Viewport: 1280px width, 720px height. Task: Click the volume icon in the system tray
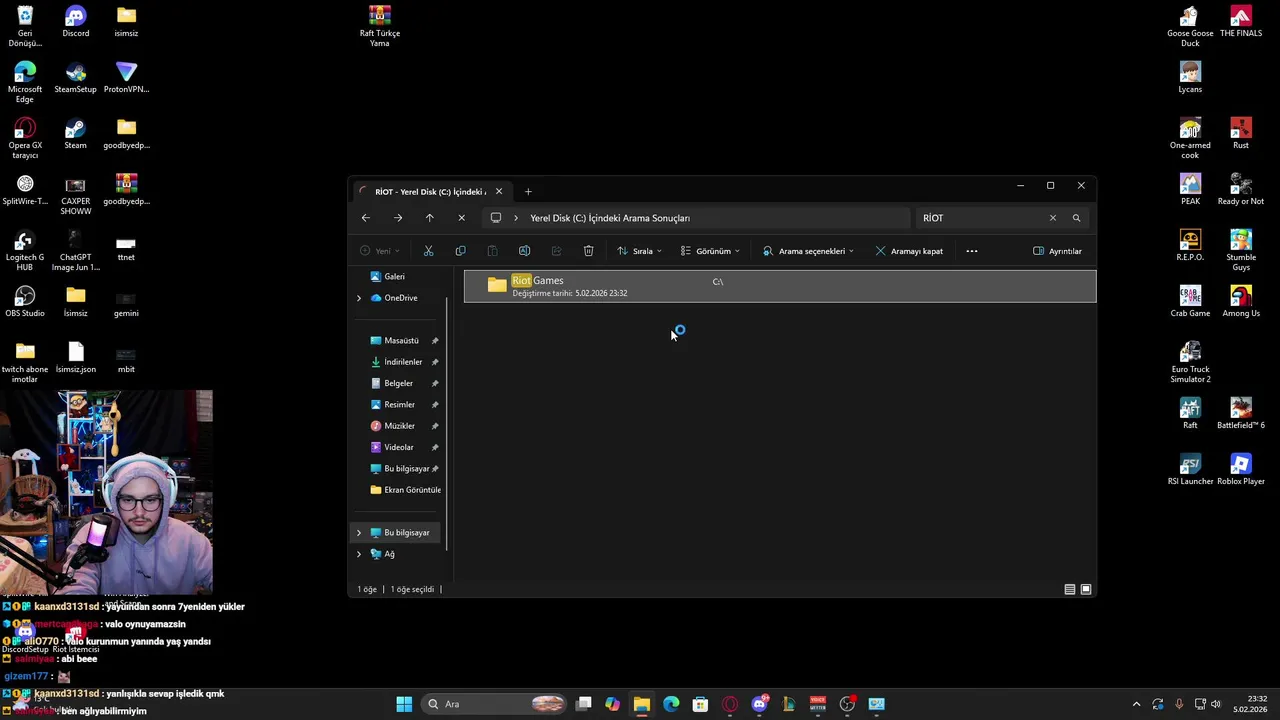1216,704
